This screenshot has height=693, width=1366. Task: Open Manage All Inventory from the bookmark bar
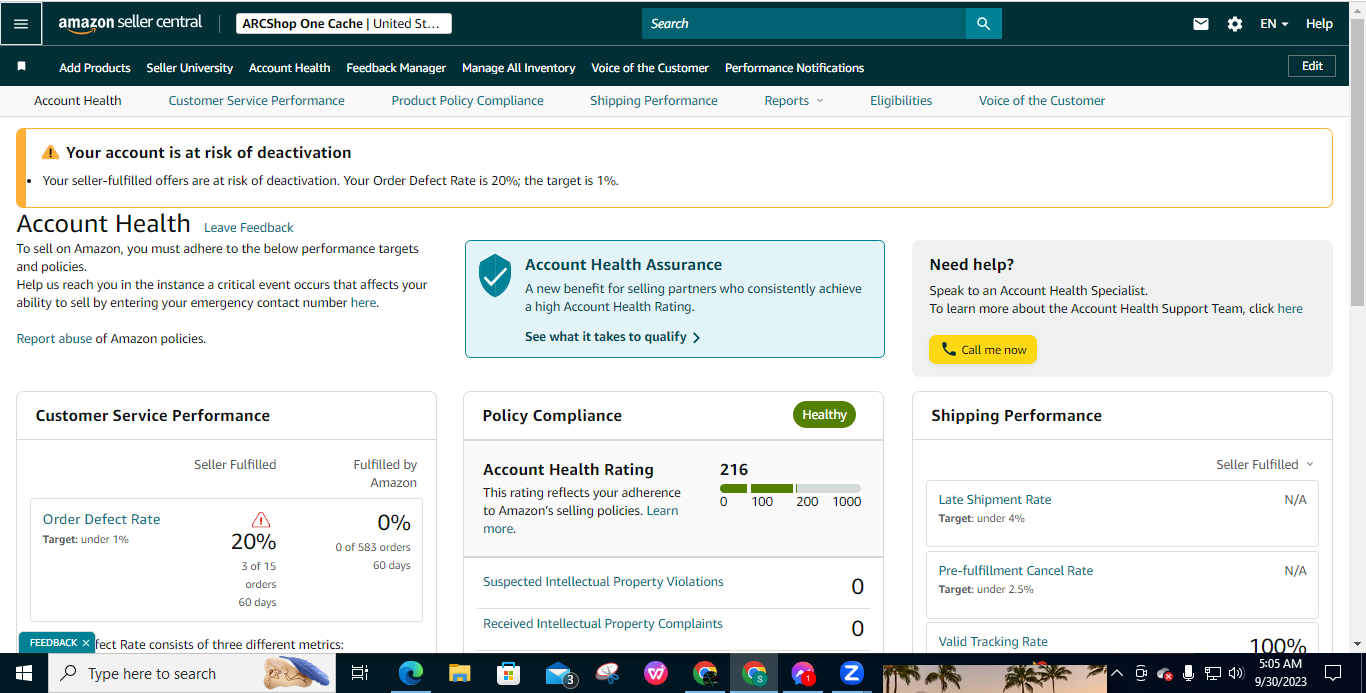[519, 68]
